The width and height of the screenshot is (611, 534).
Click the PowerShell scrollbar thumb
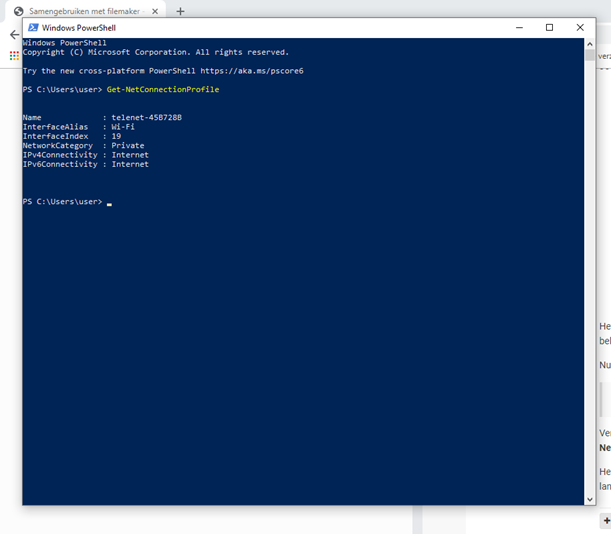pyautogui.click(x=590, y=55)
